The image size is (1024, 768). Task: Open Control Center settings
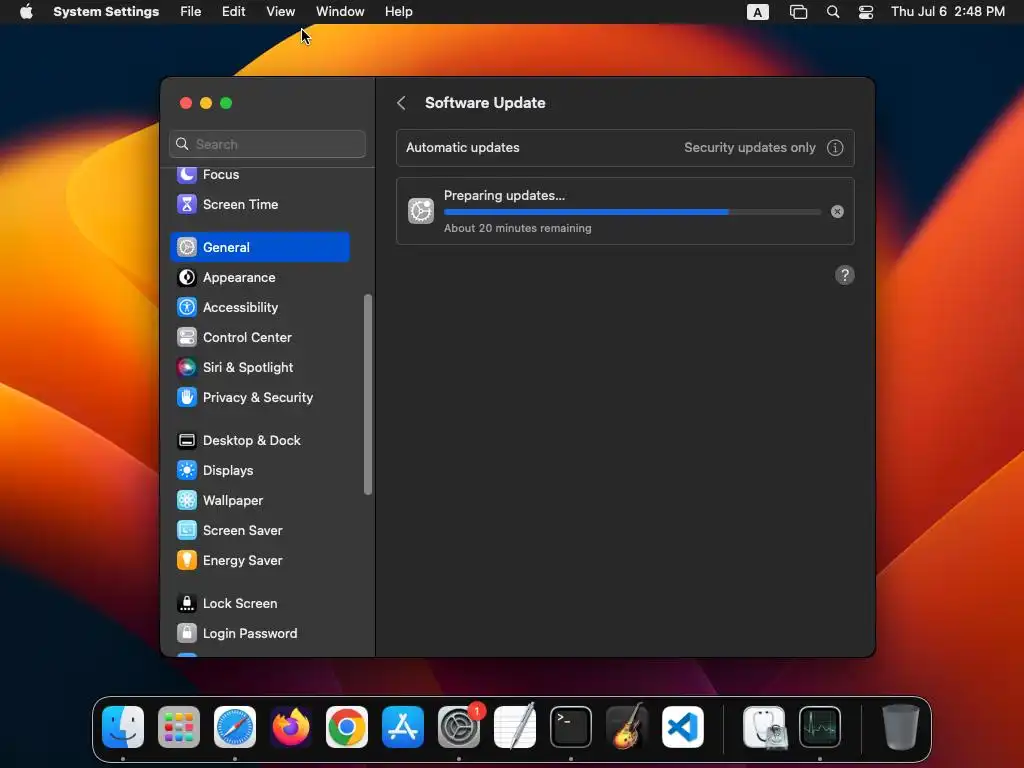tap(259, 338)
